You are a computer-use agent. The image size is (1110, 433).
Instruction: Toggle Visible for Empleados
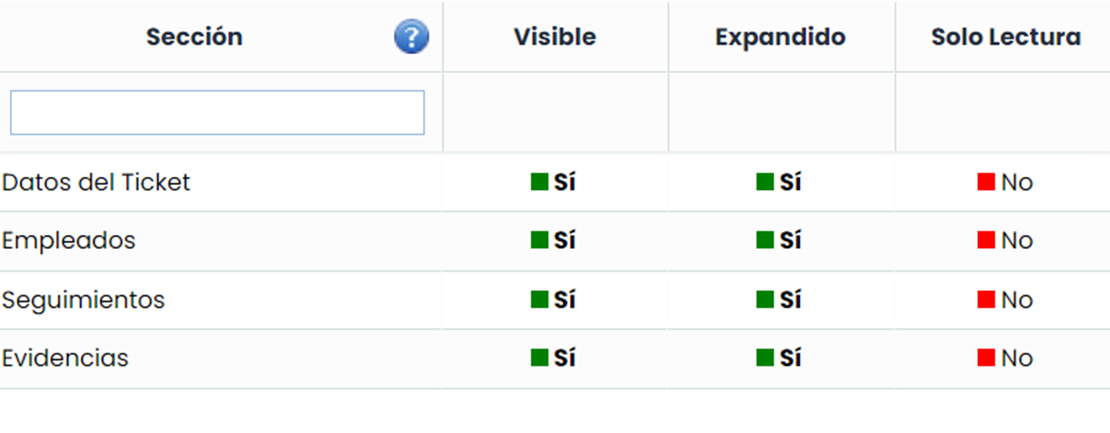(x=553, y=241)
